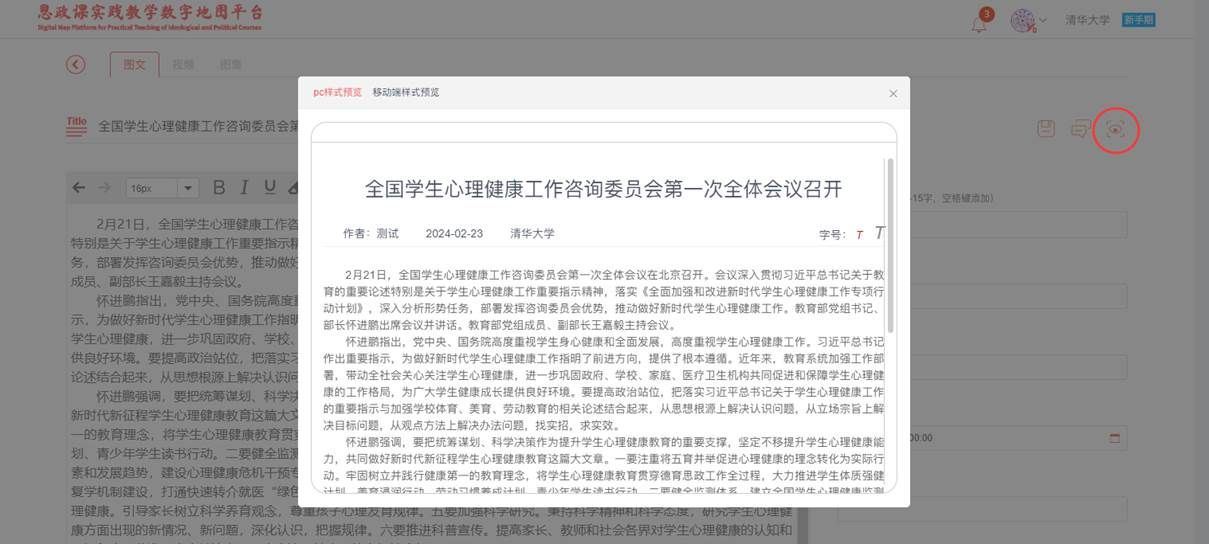Click the 新手期 badge

[1138, 20]
